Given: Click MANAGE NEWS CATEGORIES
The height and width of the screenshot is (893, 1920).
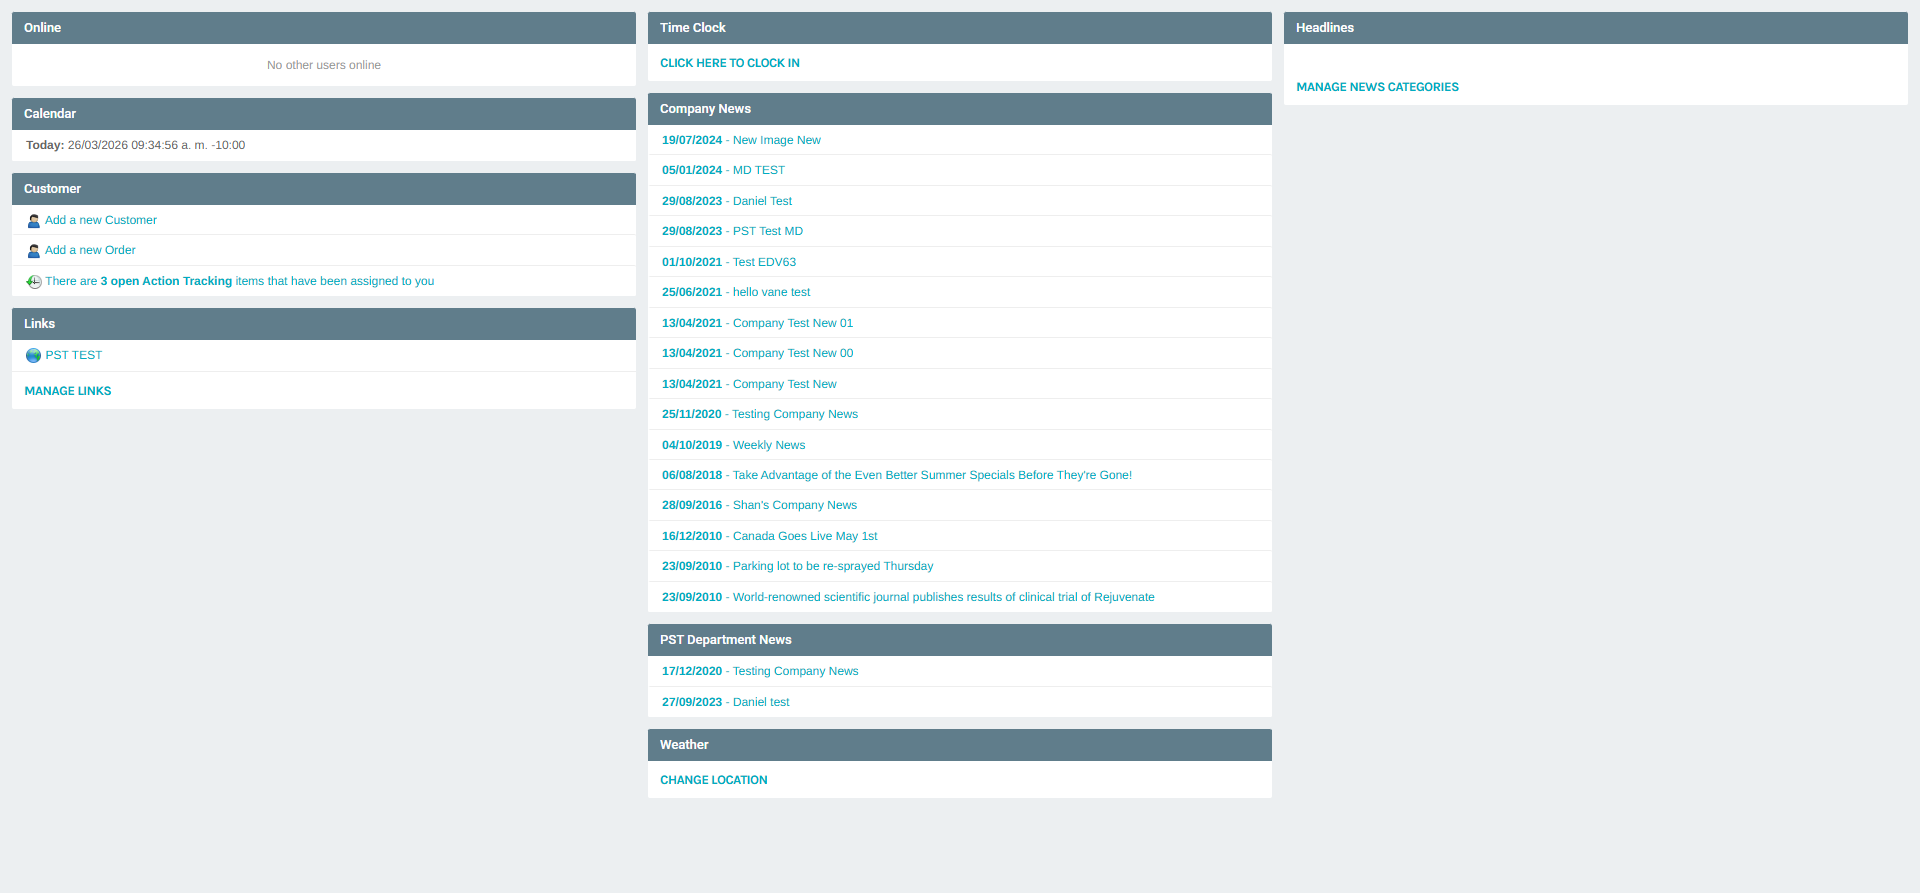Looking at the screenshot, I should (1377, 87).
